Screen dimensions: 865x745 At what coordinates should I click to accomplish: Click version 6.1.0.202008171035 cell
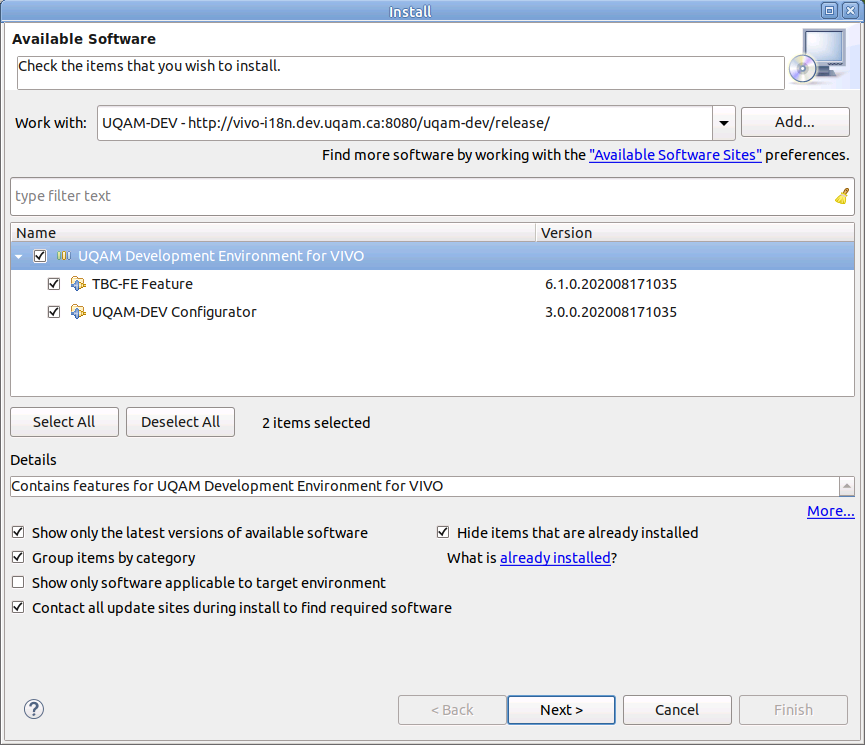coord(611,284)
